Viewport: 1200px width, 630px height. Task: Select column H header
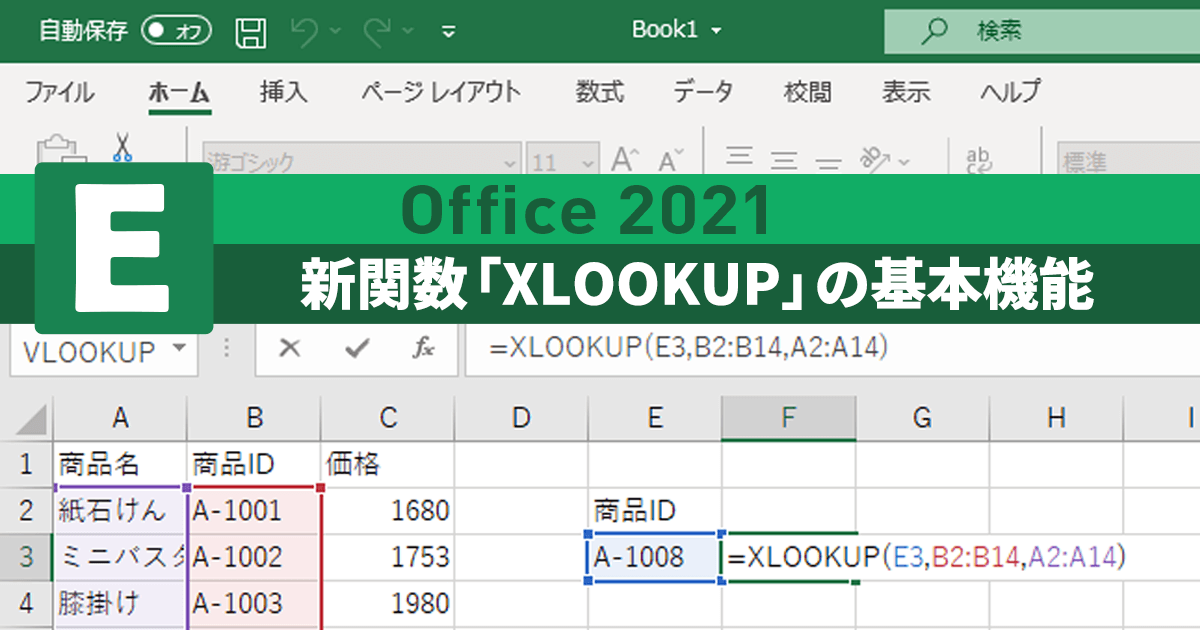1056,418
